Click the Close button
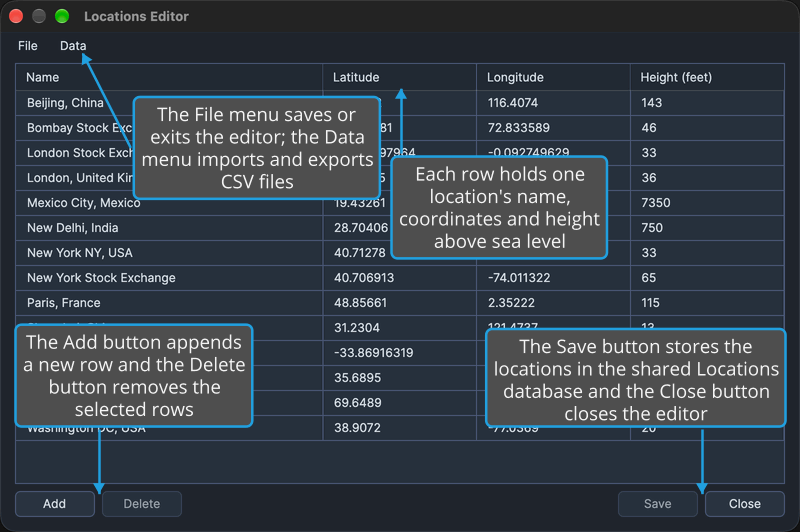This screenshot has width=800, height=532. coord(744,504)
